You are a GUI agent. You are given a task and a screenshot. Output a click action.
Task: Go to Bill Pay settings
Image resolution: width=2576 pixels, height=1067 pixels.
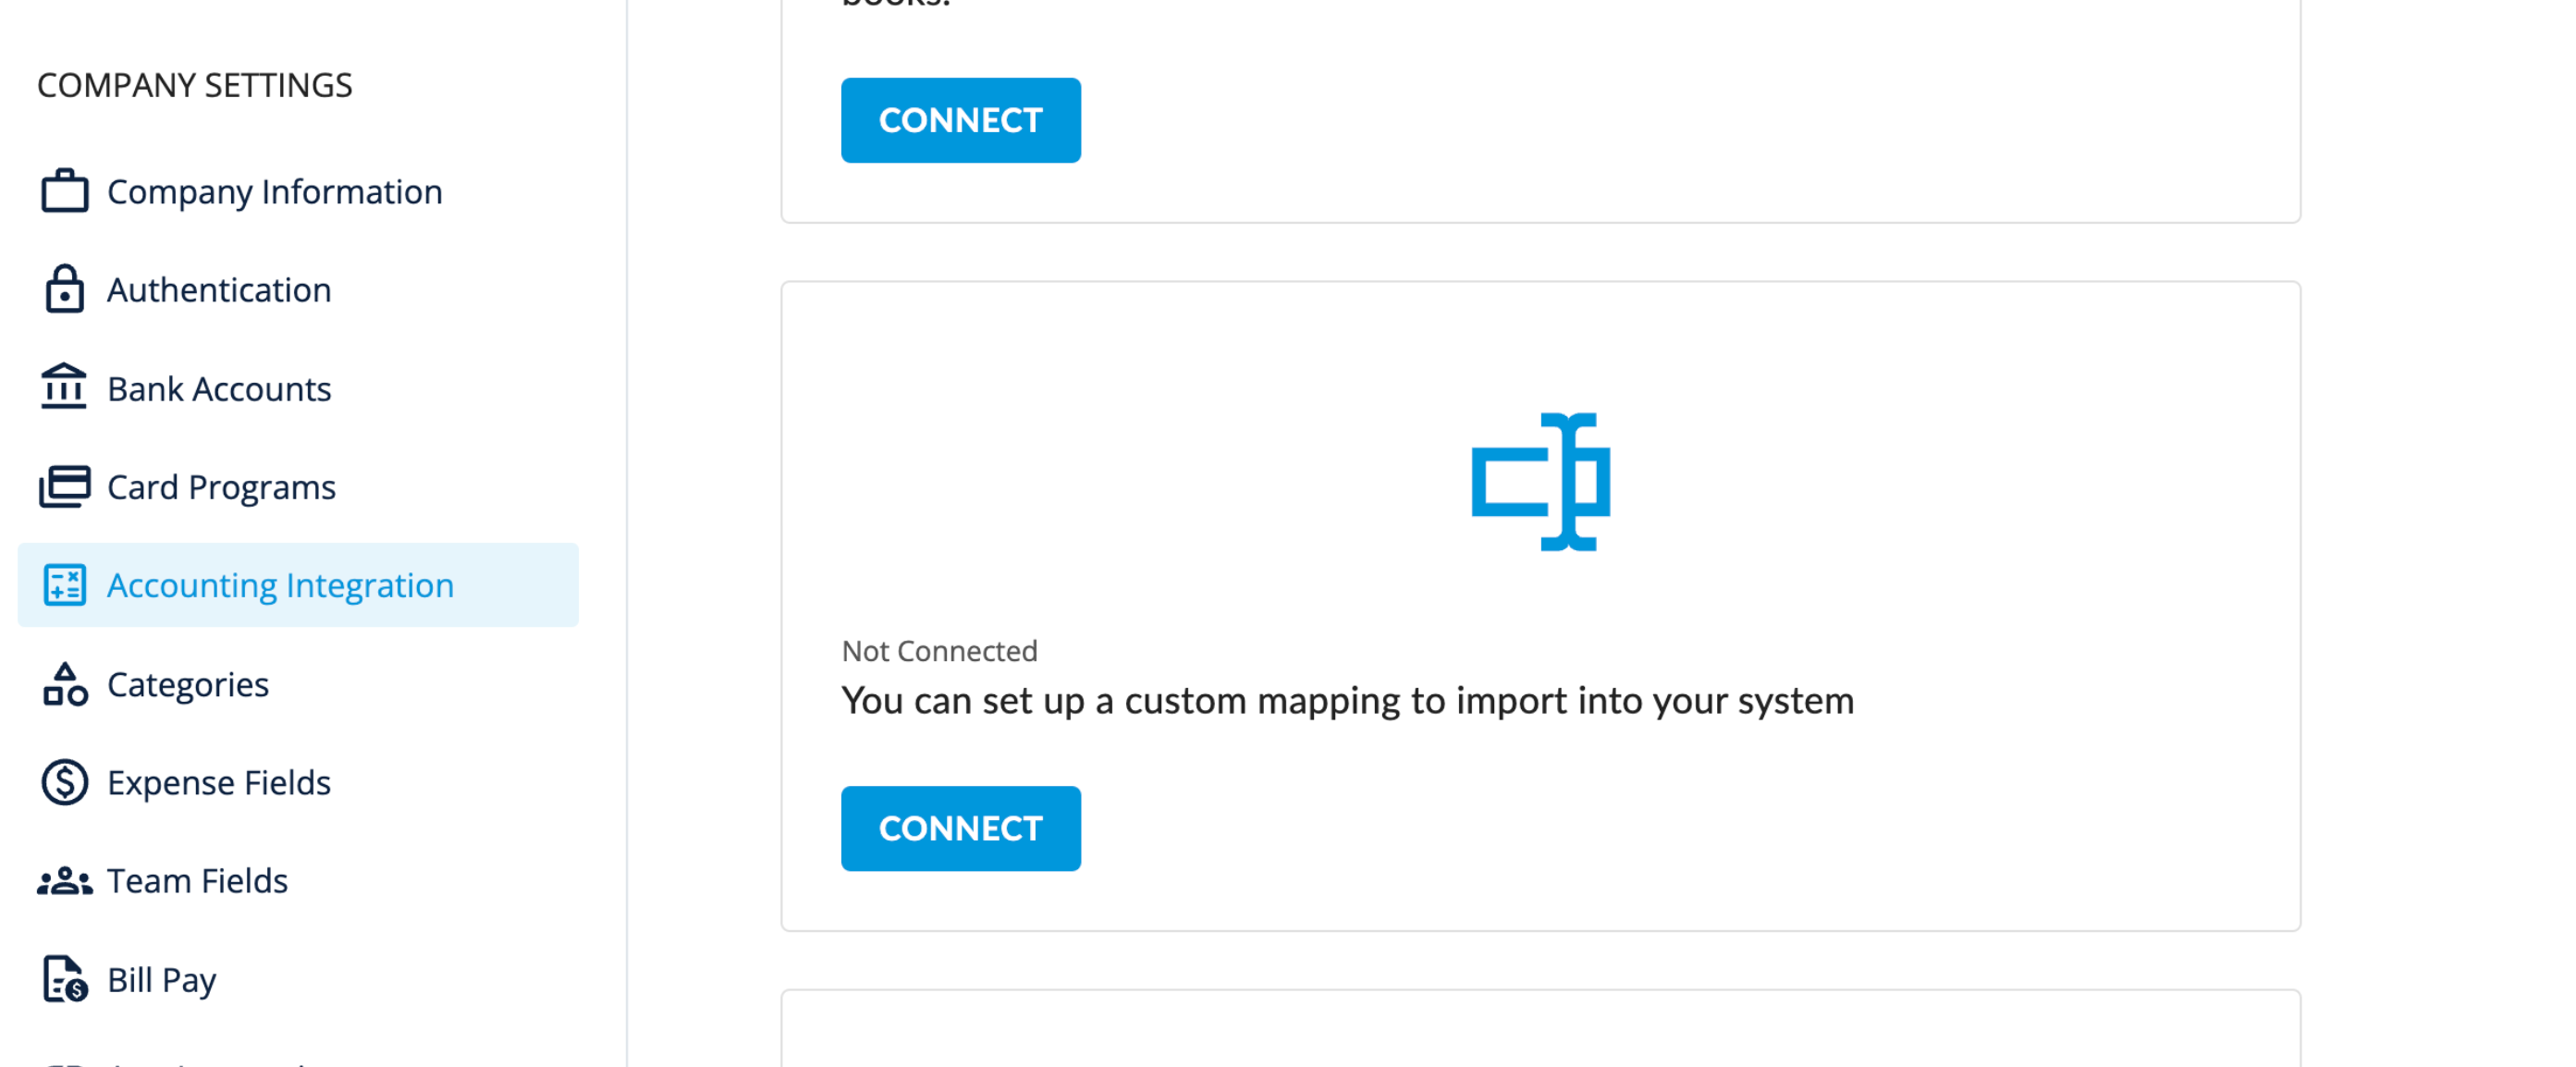298,979
